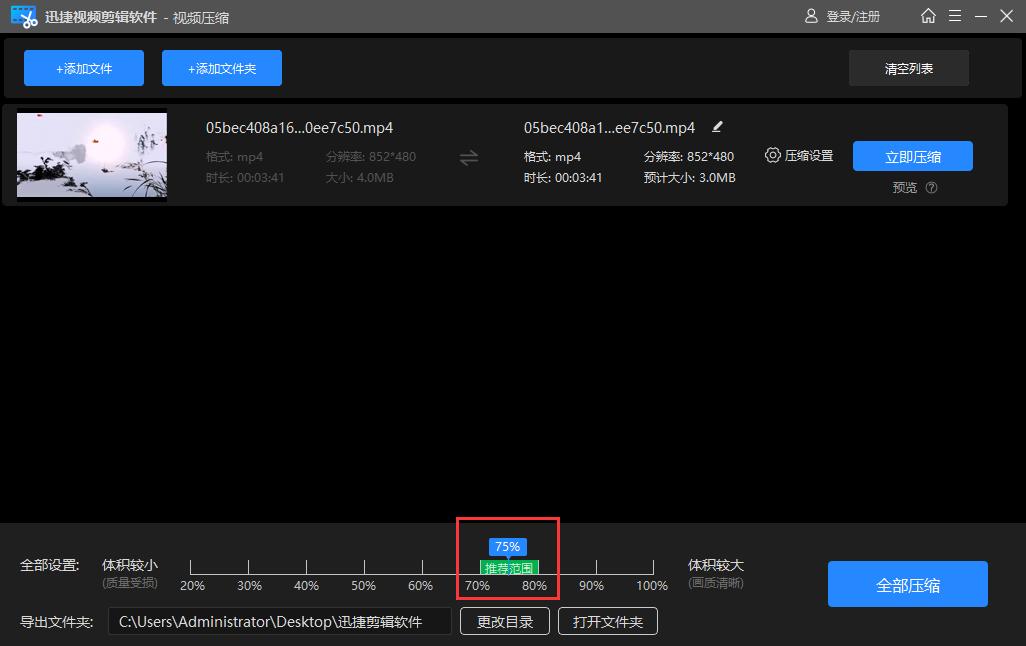
Task: Click the video thumbnail of the file
Action: [x=92, y=155]
